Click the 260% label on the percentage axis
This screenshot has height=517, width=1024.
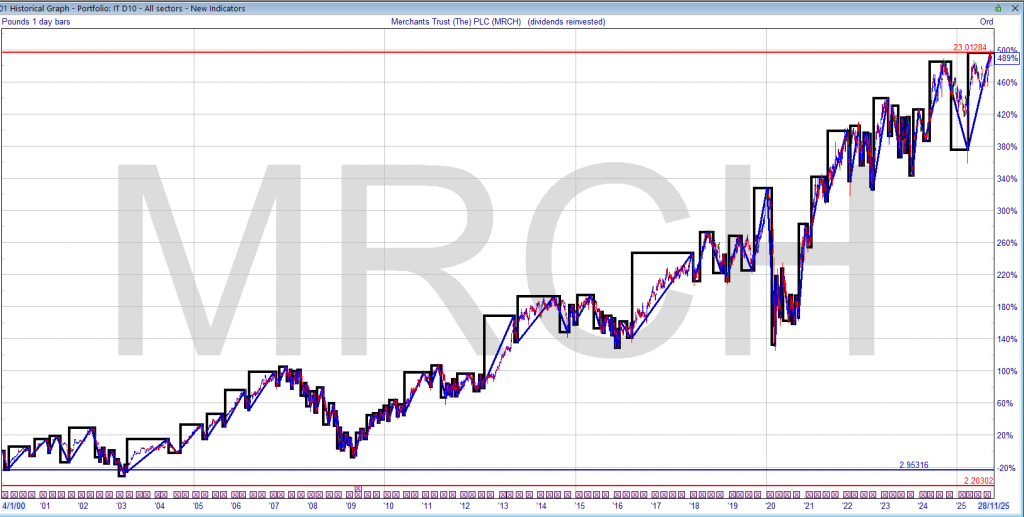(1007, 243)
